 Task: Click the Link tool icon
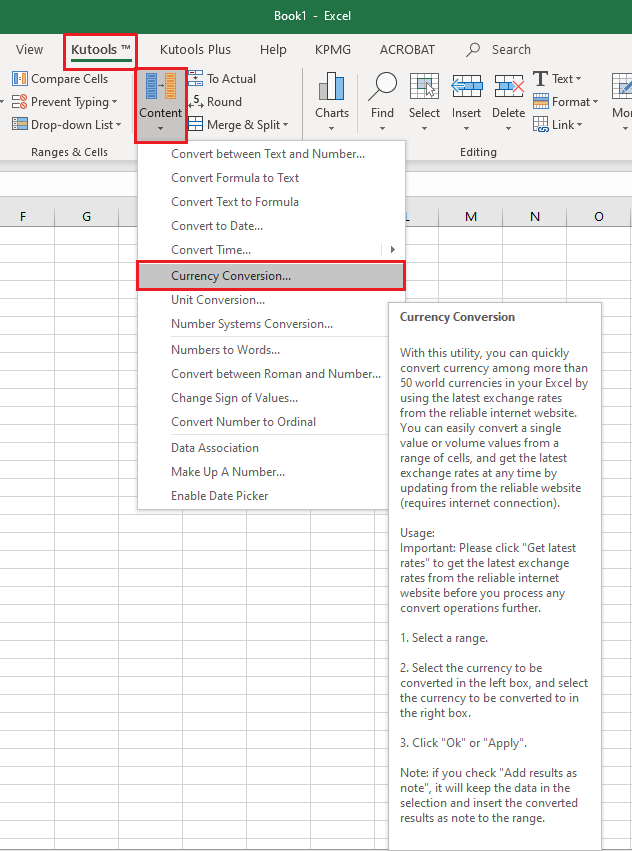[540, 124]
